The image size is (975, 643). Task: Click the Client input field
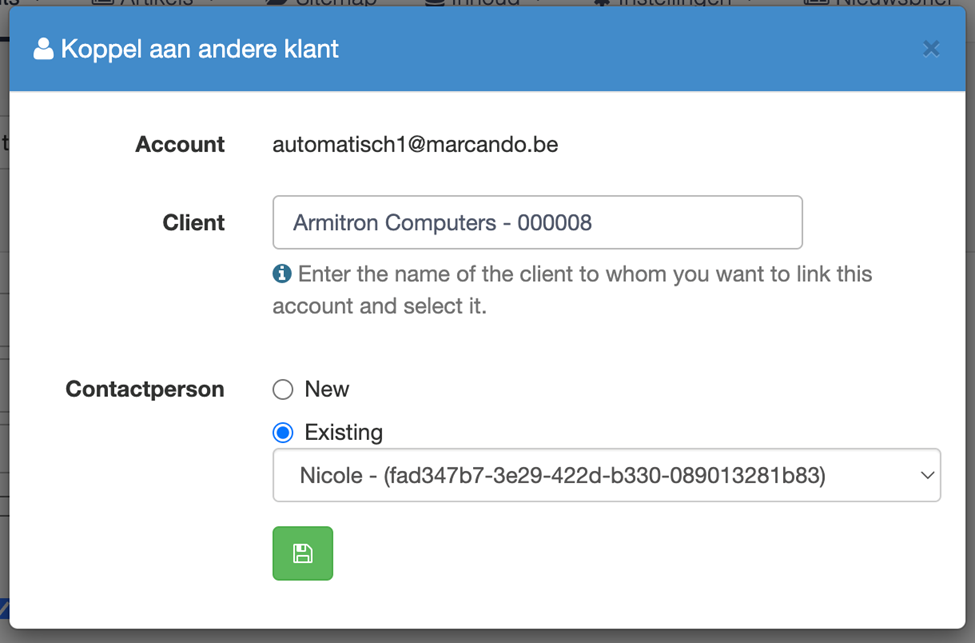(537, 222)
